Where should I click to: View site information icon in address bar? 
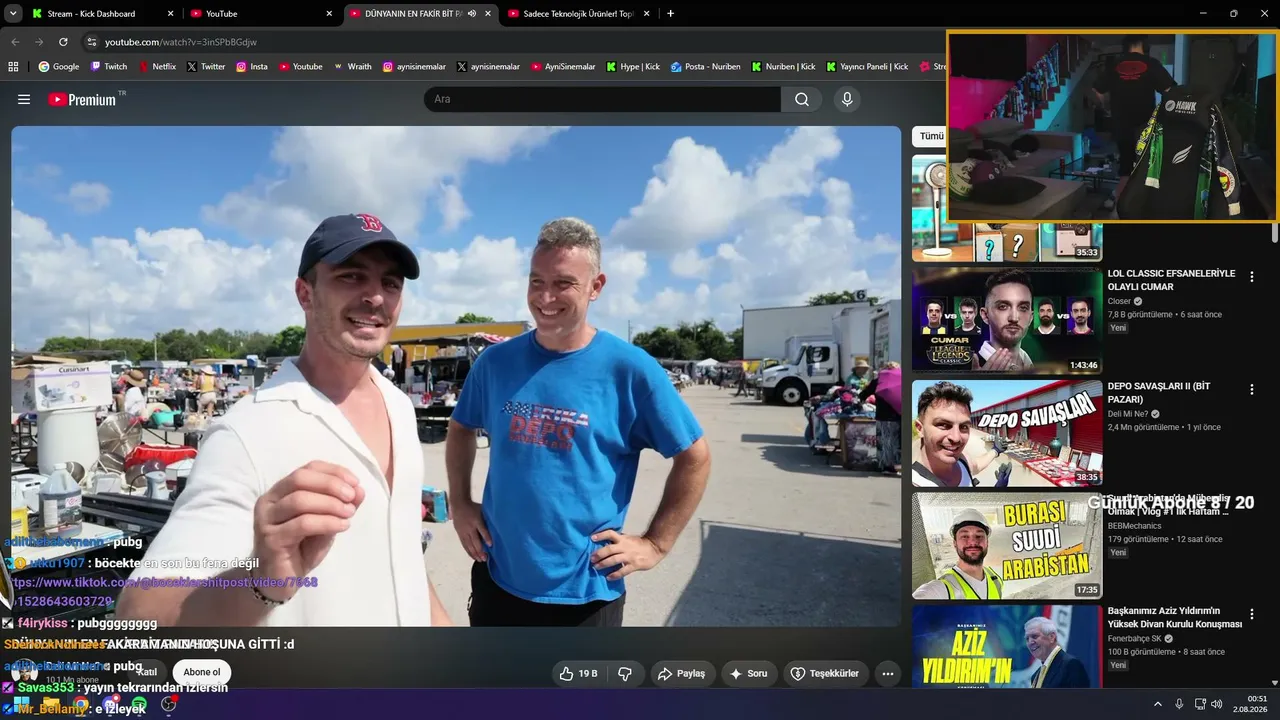tap(92, 42)
